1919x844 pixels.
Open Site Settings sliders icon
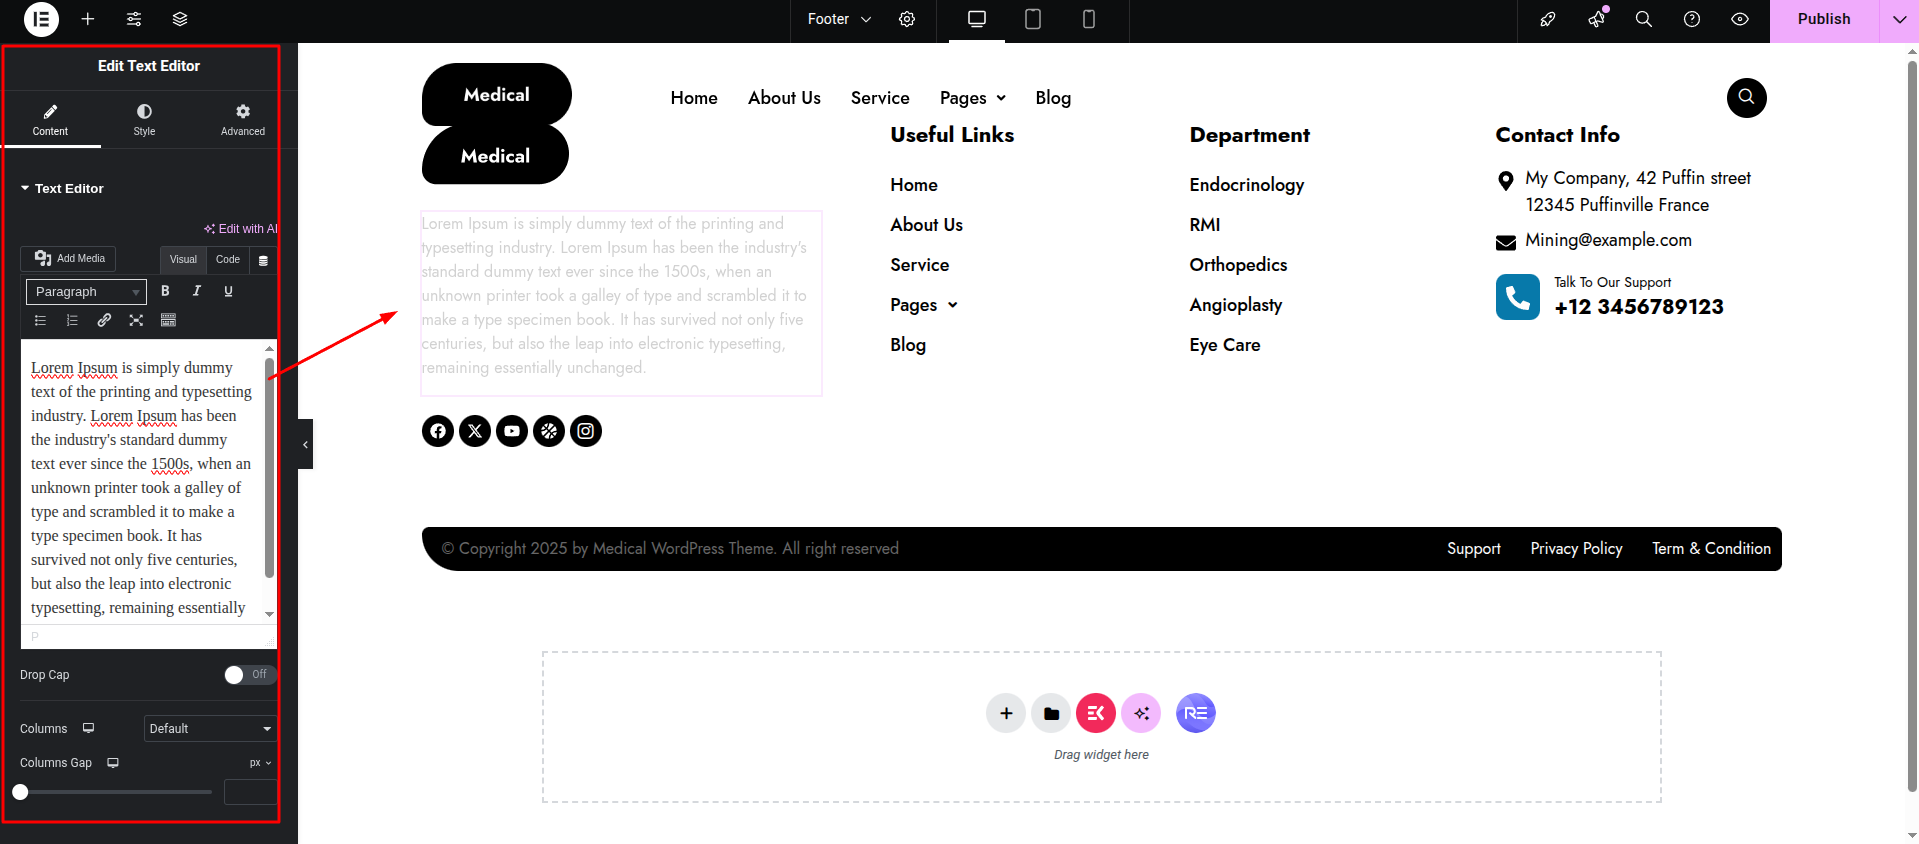pos(134,19)
